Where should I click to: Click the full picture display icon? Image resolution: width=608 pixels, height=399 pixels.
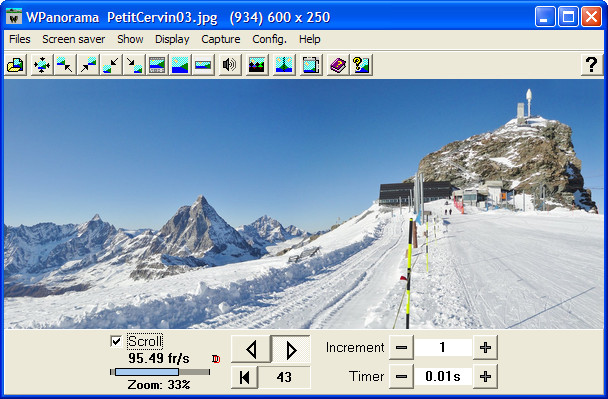click(x=180, y=65)
